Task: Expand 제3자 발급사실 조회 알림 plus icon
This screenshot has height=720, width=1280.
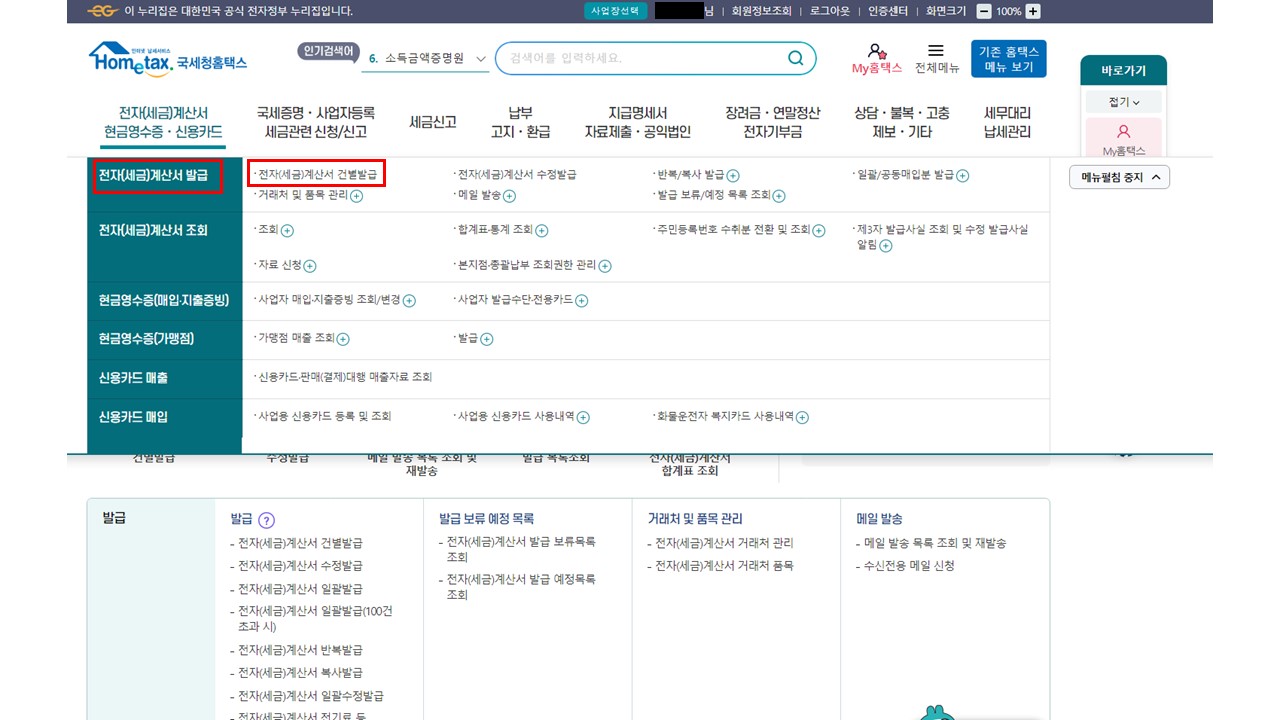Action: click(885, 245)
